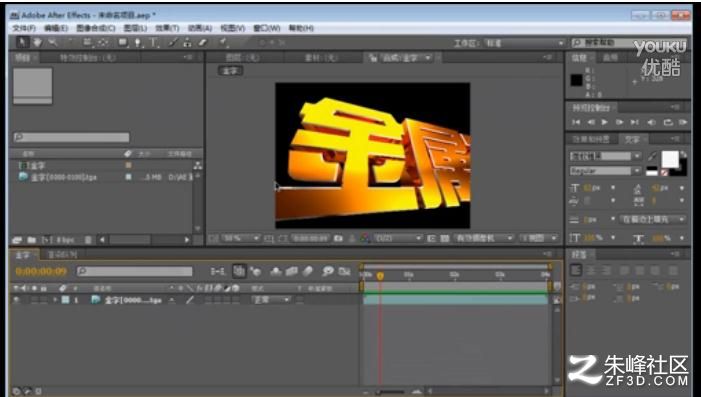Select the Horizontal Type tool
The image size is (701, 397).
click(x=154, y=43)
